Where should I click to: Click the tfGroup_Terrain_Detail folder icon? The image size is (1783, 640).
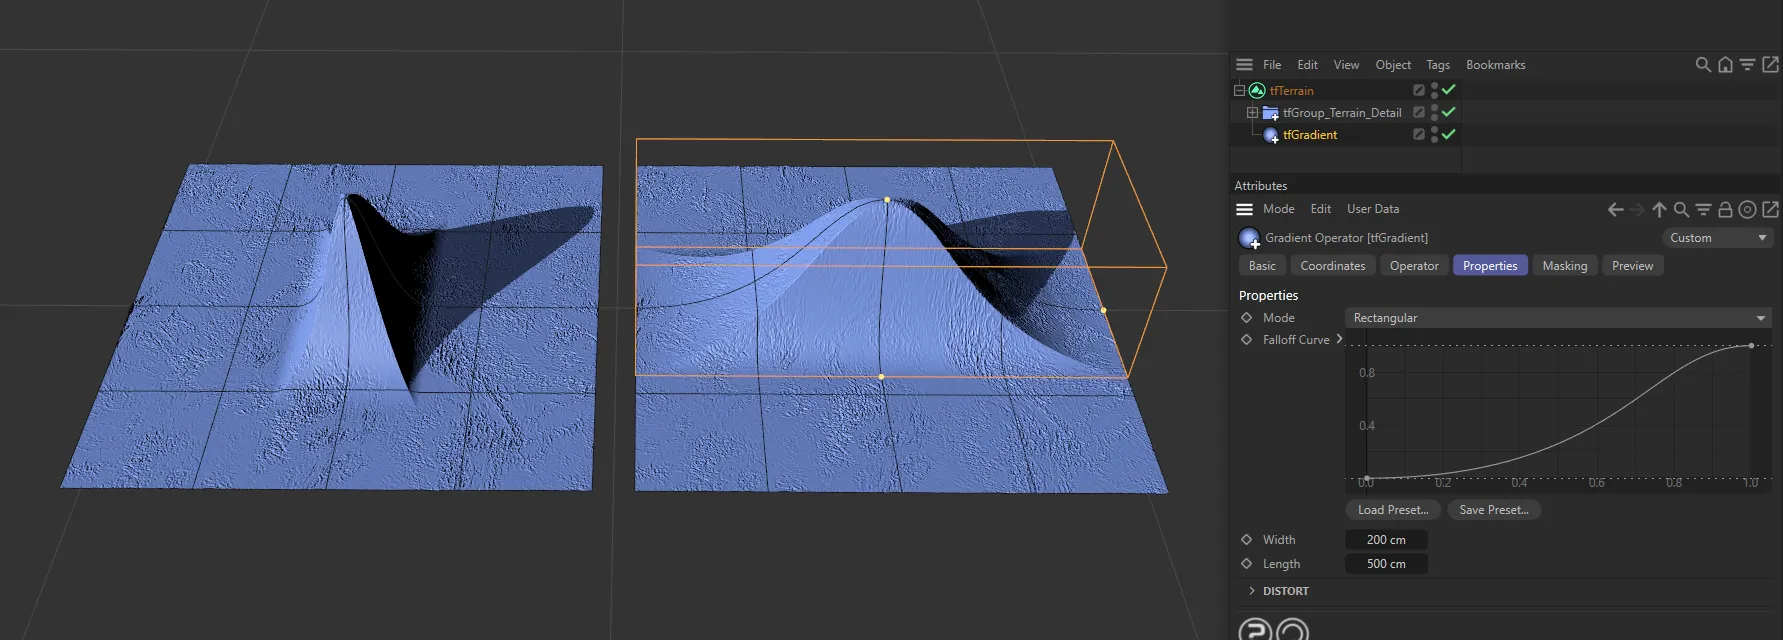pyautogui.click(x=1270, y=113)
